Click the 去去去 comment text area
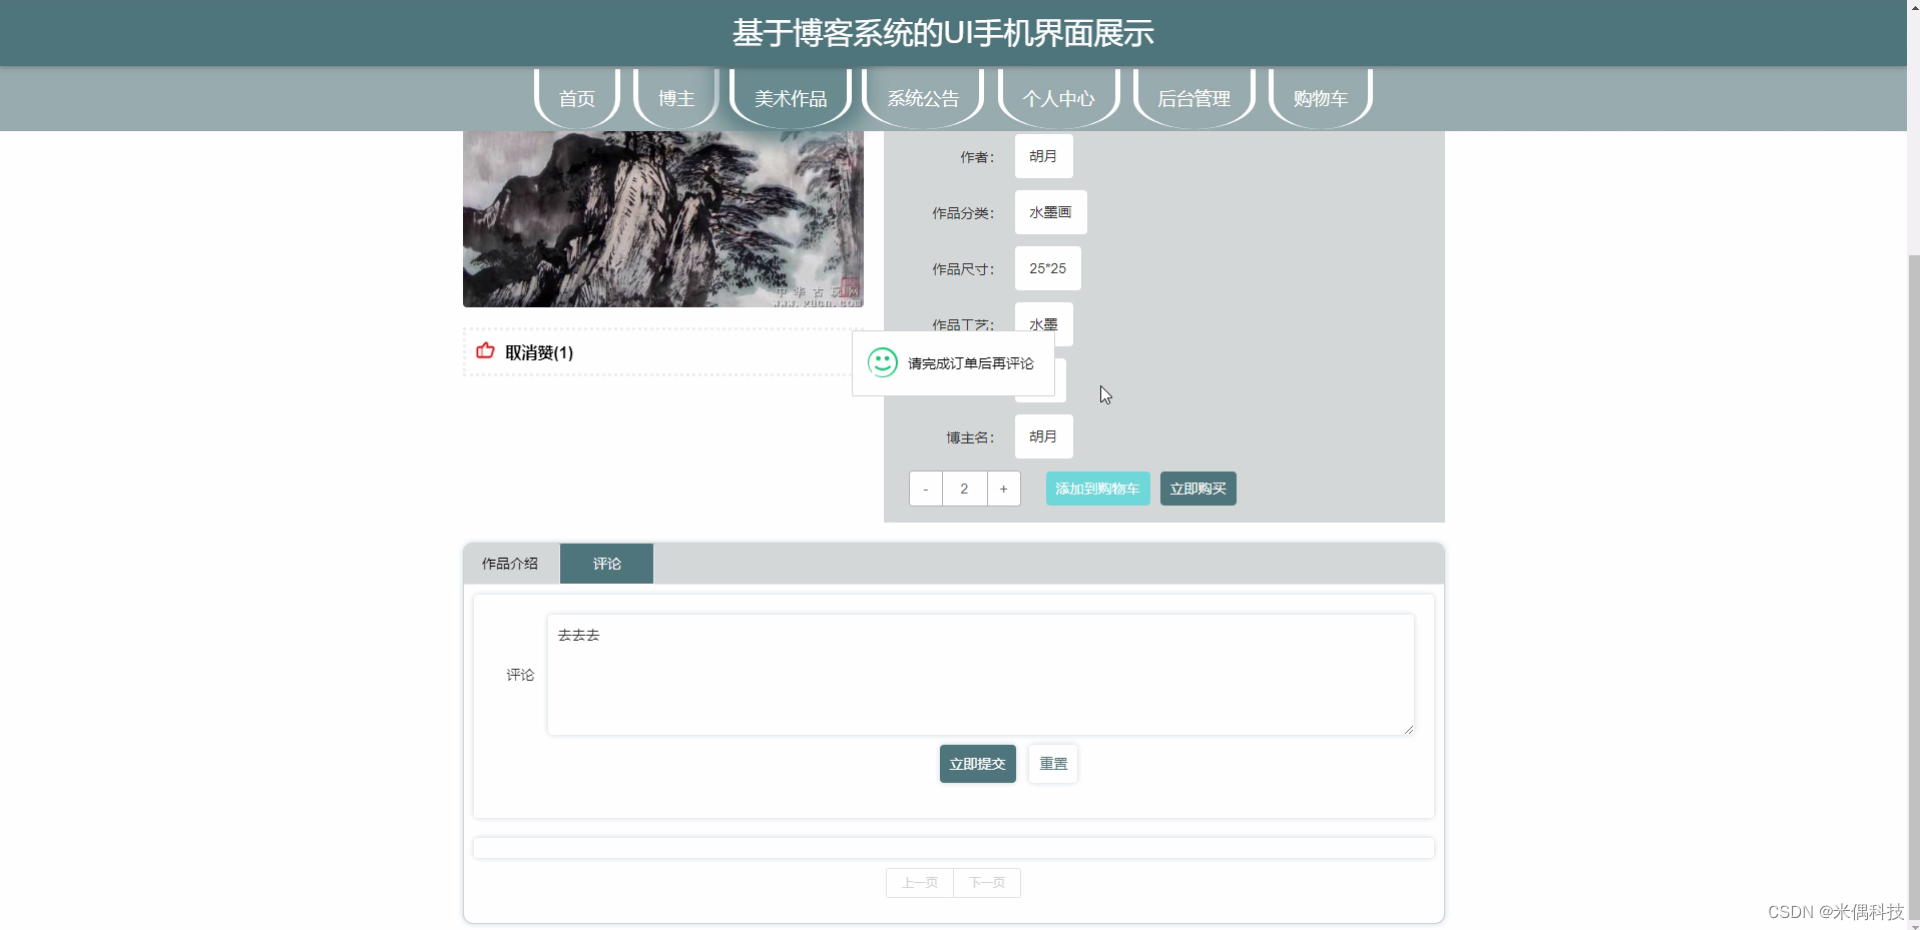This screenshot has width=1920, height=930. point(980,673)
